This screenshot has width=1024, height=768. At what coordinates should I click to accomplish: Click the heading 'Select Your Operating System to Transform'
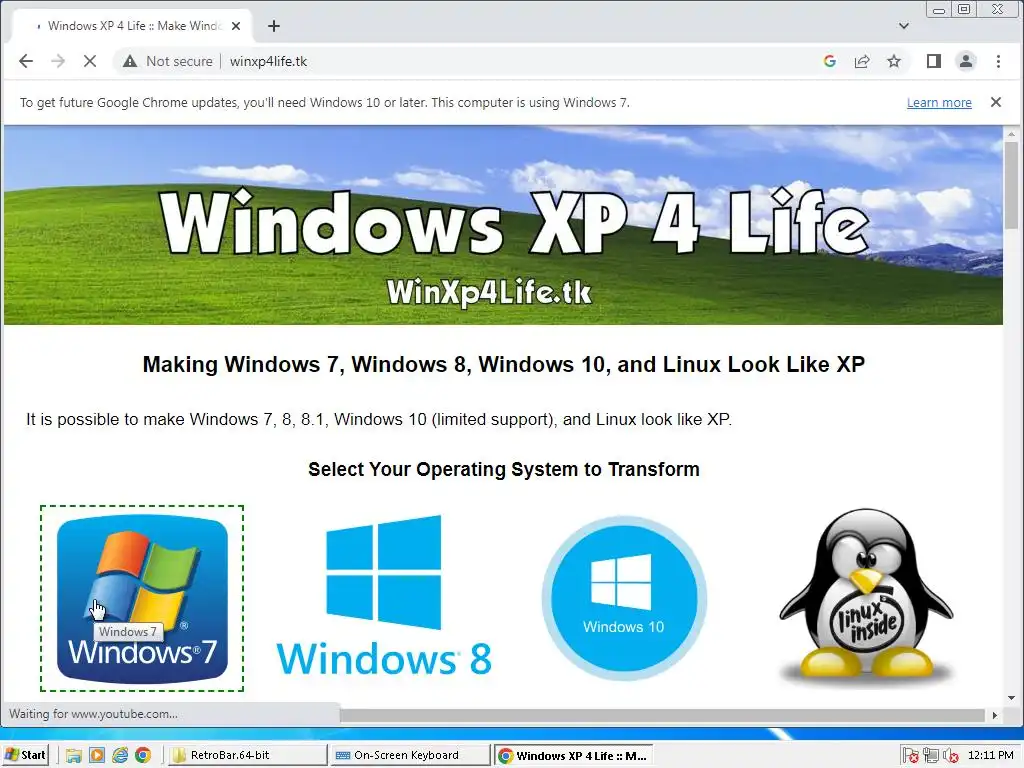[504, 470]
